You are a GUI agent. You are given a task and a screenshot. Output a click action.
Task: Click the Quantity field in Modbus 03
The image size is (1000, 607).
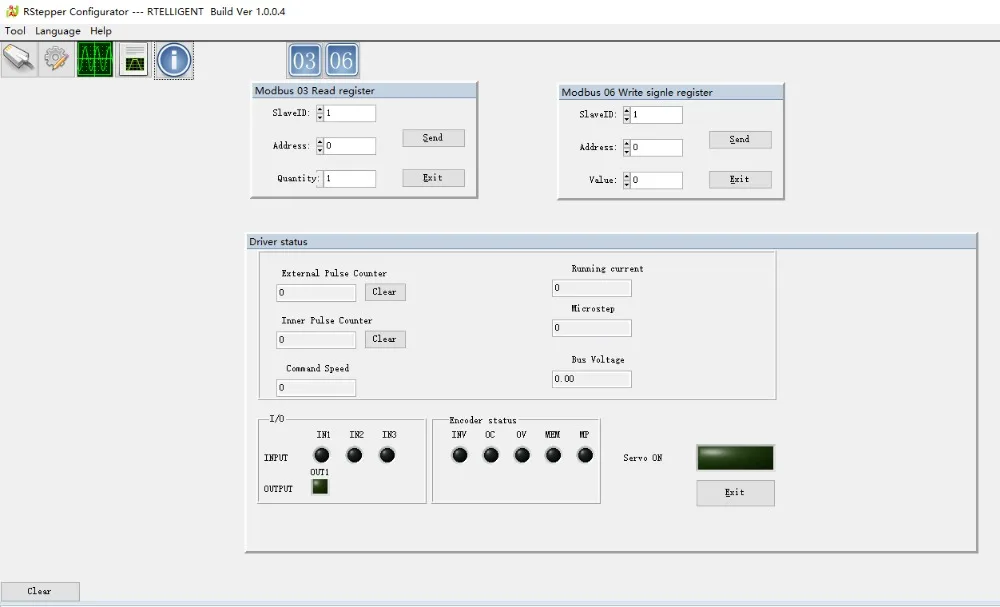(x=349, y=179)
